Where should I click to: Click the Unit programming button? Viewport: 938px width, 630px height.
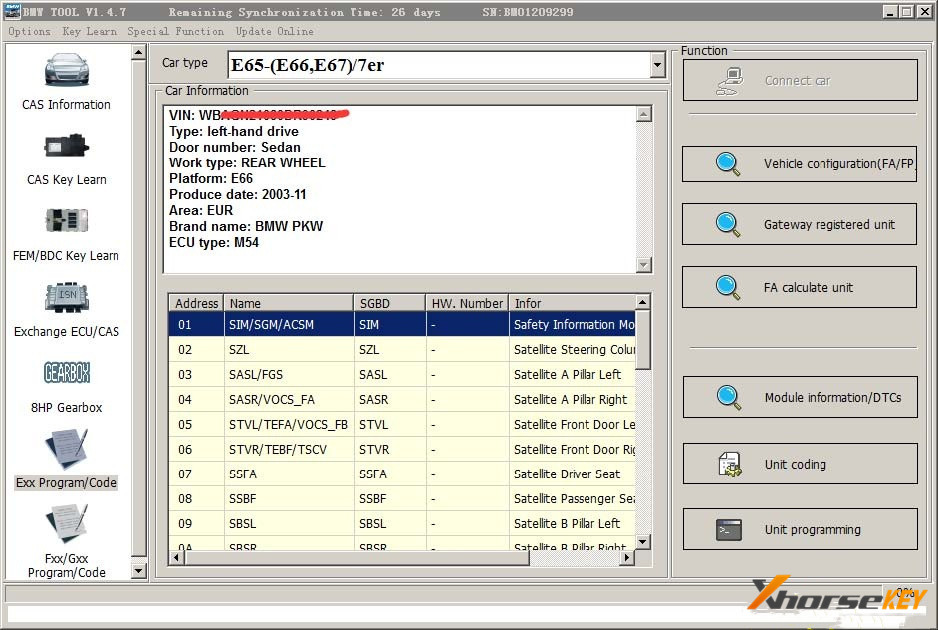pos(800,529)
